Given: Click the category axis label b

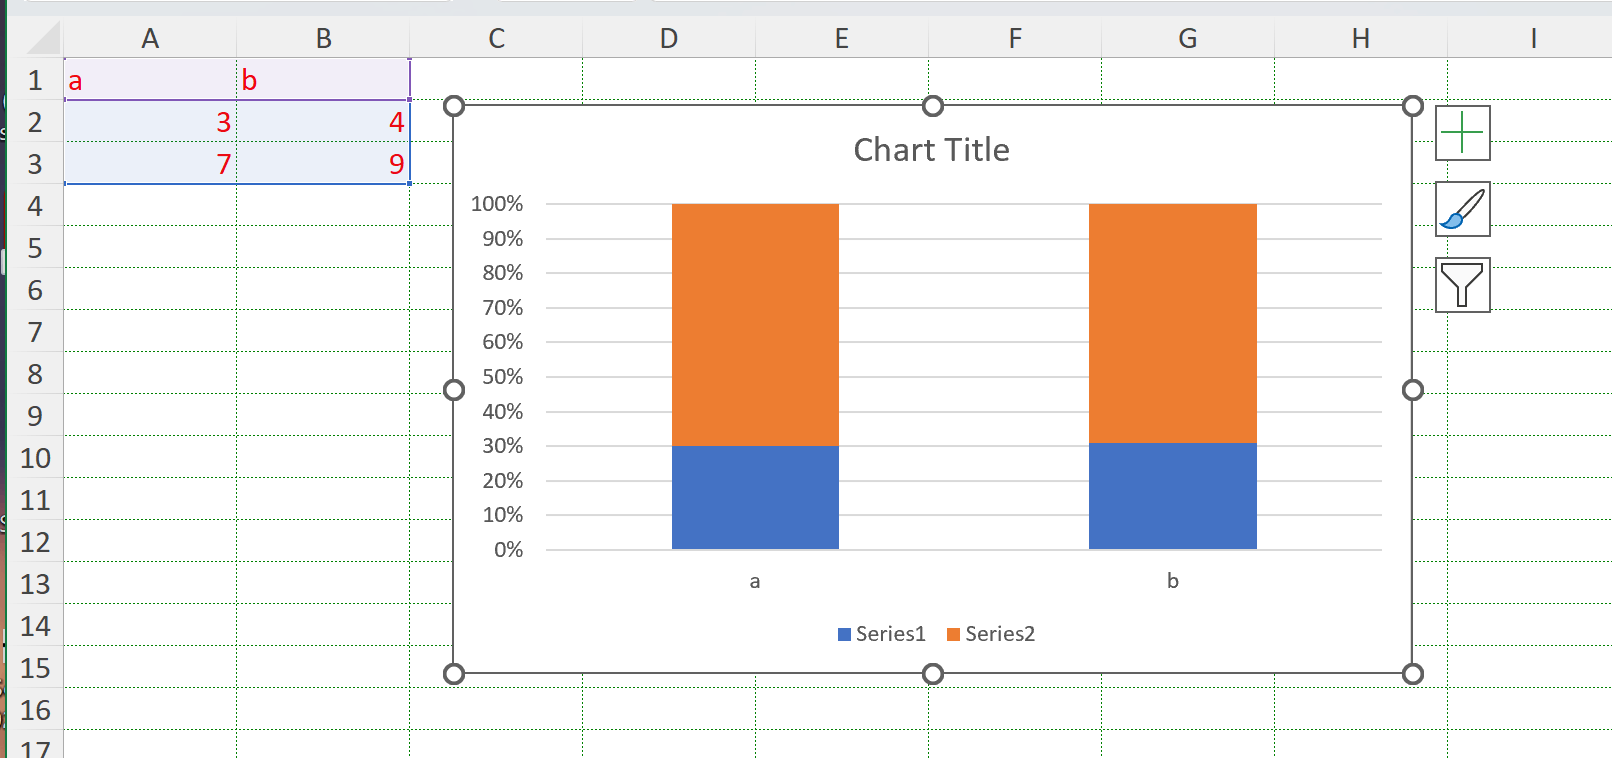Looking at the screenshot, I should (1172, 581).
